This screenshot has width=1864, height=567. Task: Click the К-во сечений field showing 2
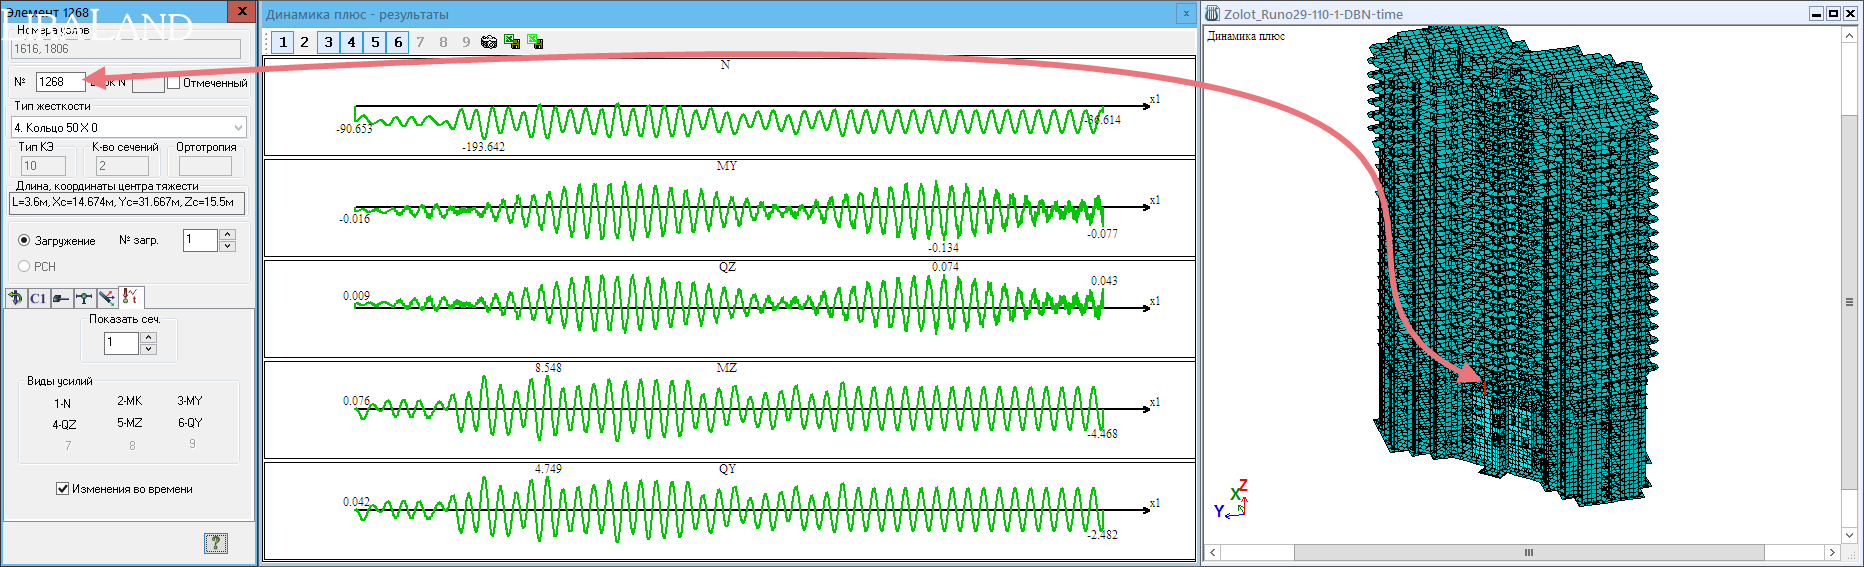tap(121, 166)
